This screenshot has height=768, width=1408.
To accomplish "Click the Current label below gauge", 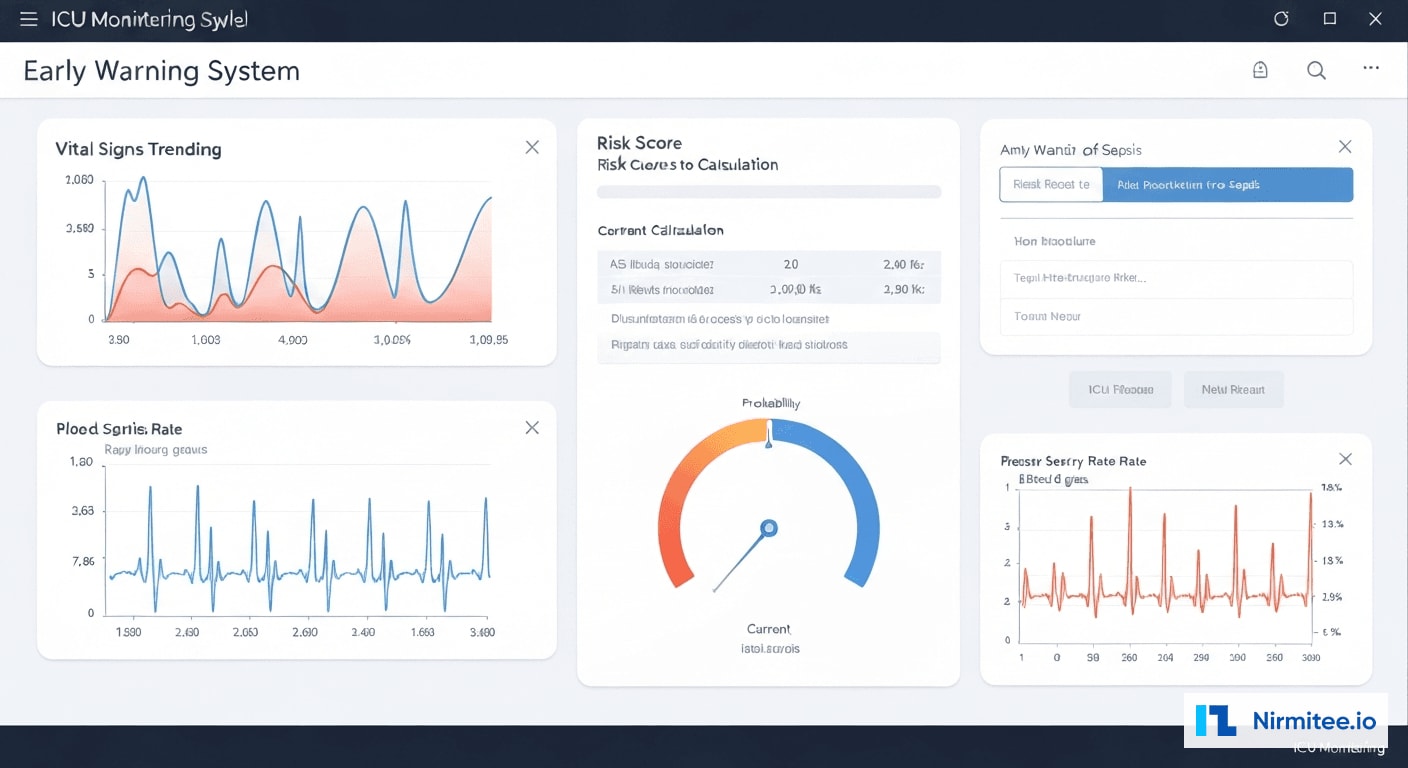I will click(x=768, y=629).
